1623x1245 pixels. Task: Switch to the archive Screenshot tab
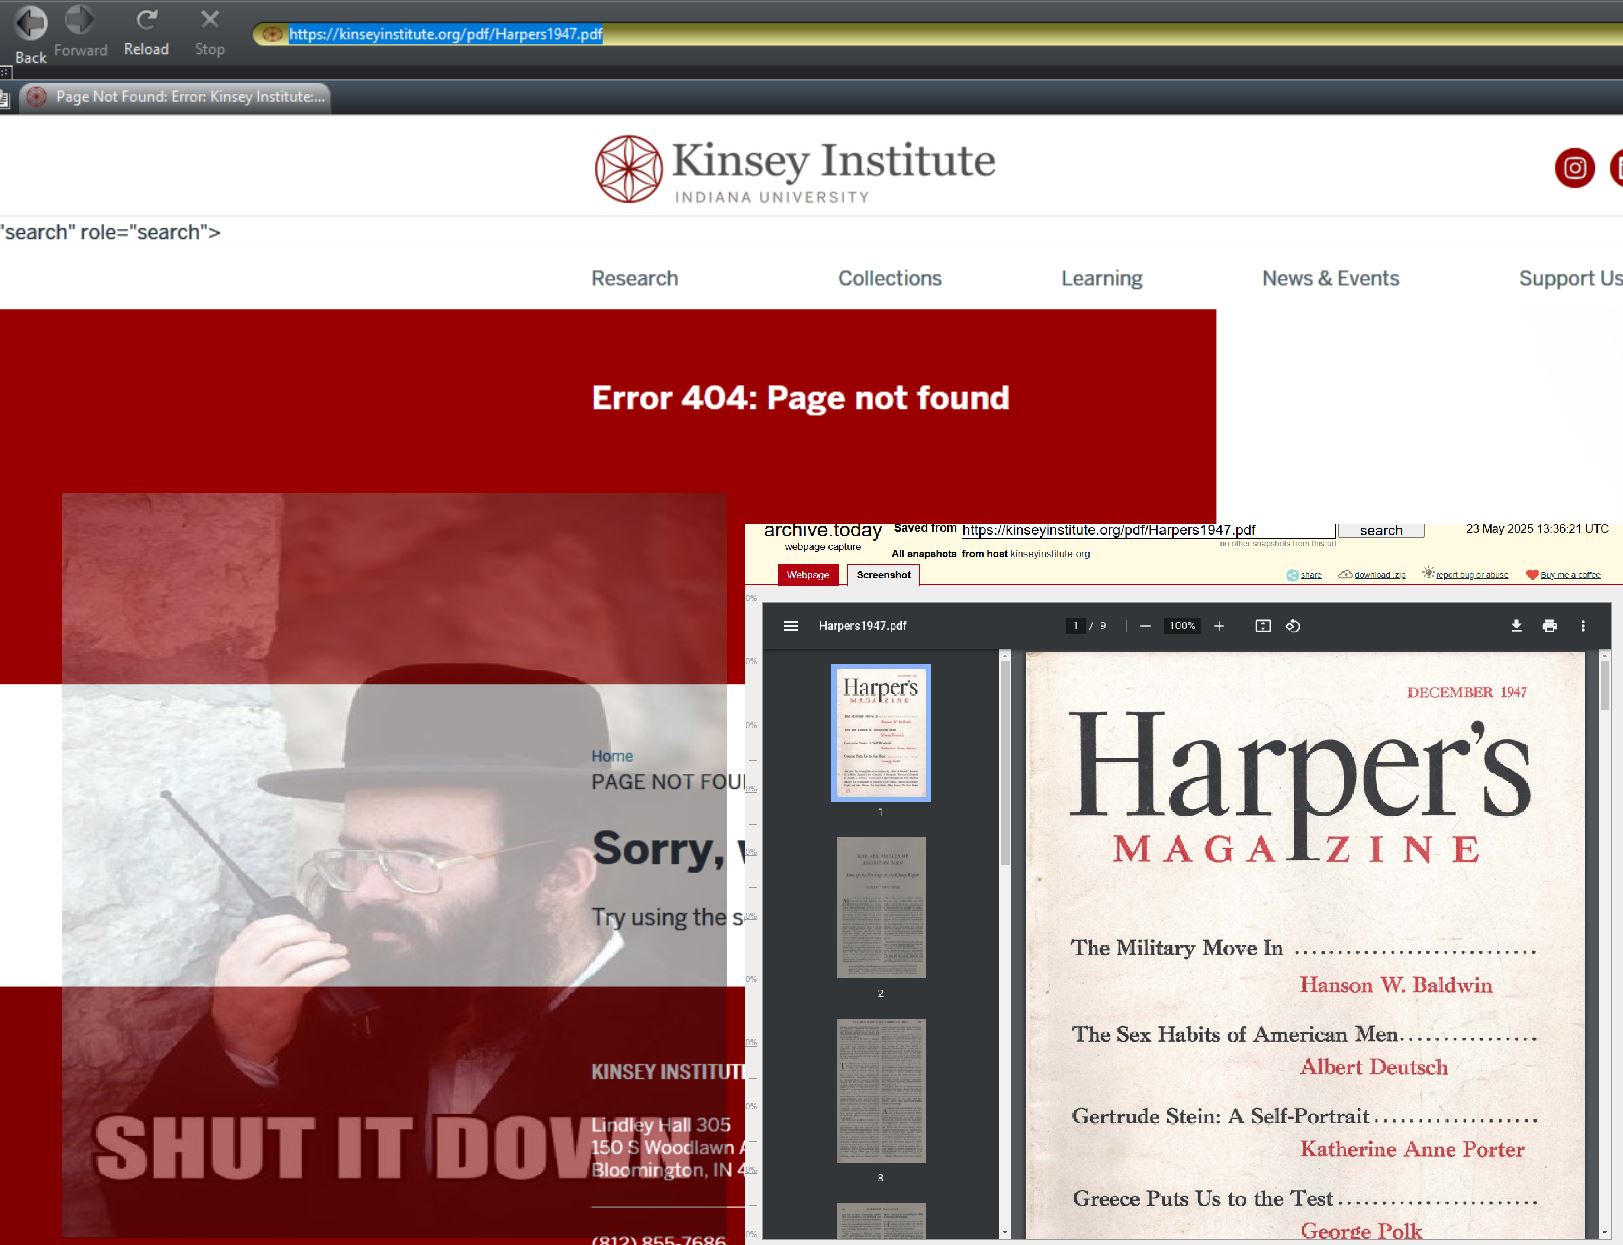click(884, 575)
